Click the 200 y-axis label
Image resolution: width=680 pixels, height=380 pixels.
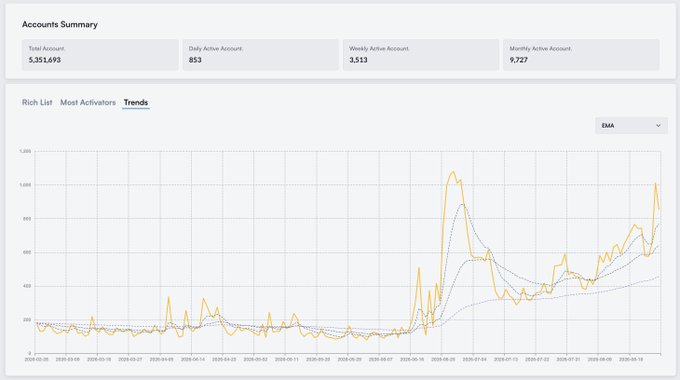tap(27, 320)
